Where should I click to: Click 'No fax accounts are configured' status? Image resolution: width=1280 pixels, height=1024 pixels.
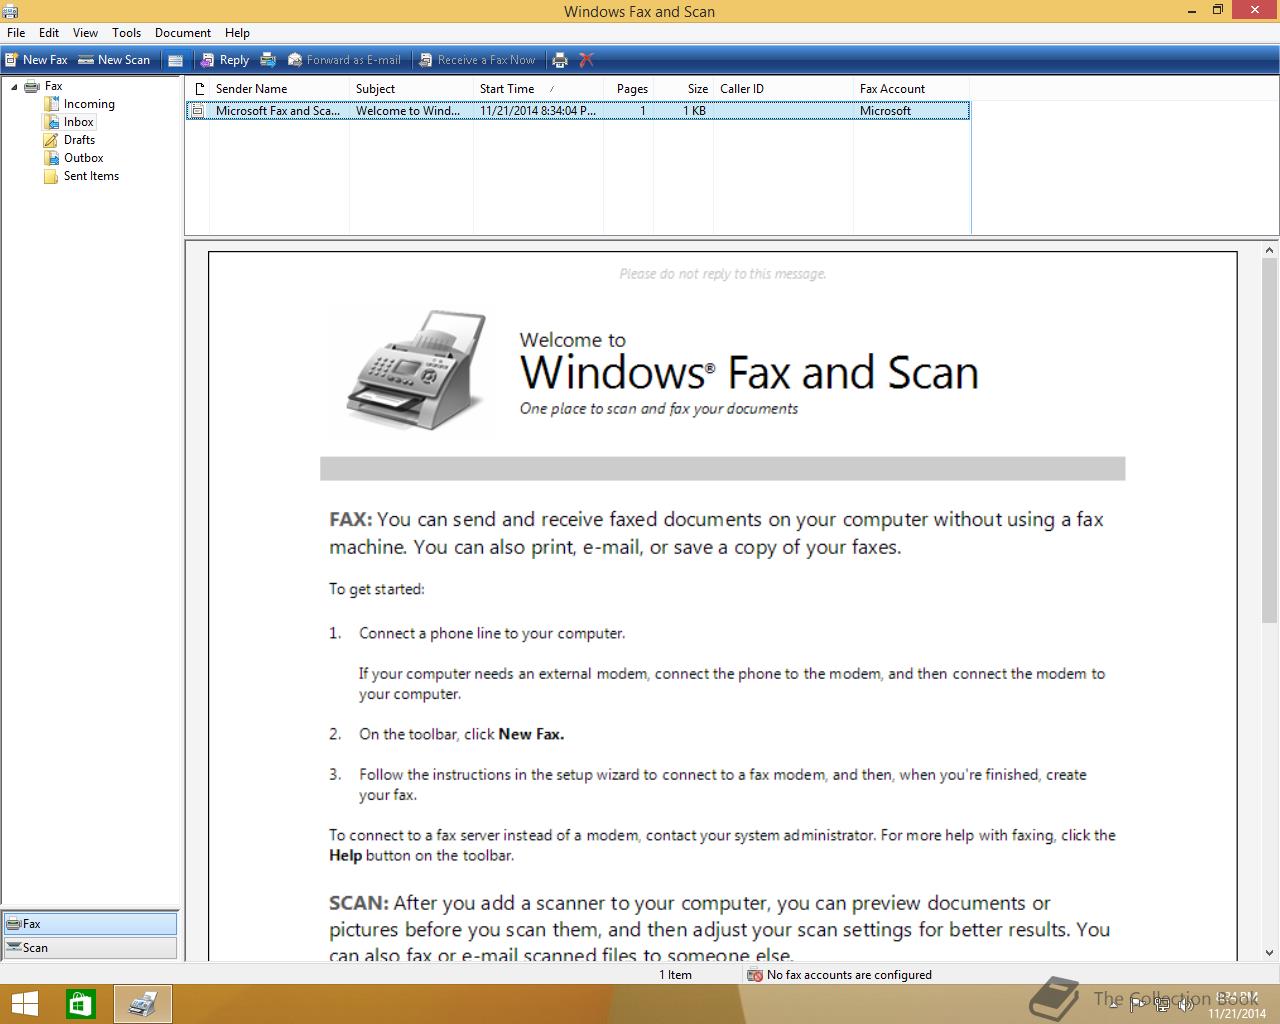coord(849,975)
